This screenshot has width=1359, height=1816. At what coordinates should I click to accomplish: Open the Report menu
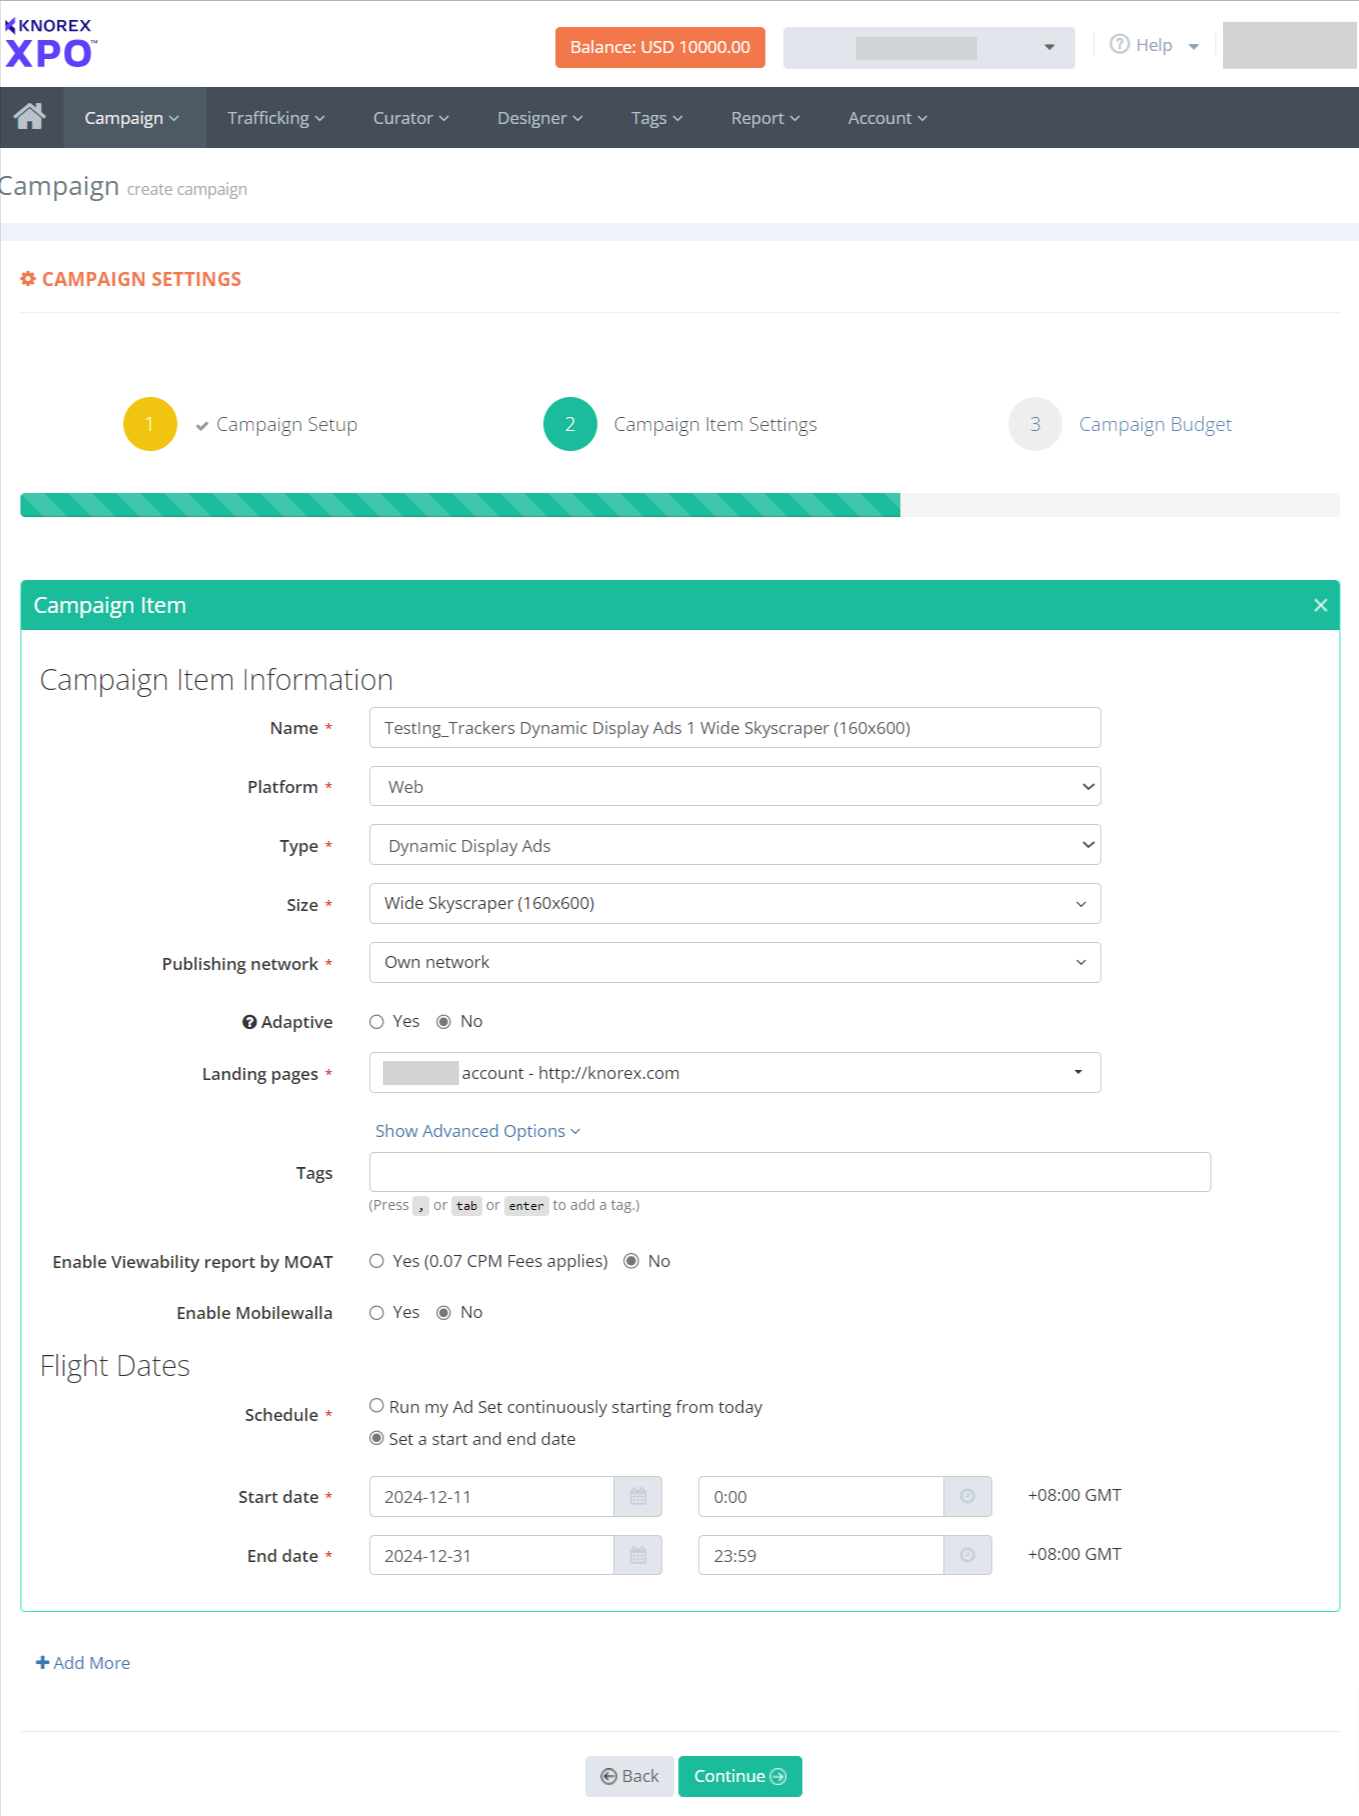coord(764,118)
